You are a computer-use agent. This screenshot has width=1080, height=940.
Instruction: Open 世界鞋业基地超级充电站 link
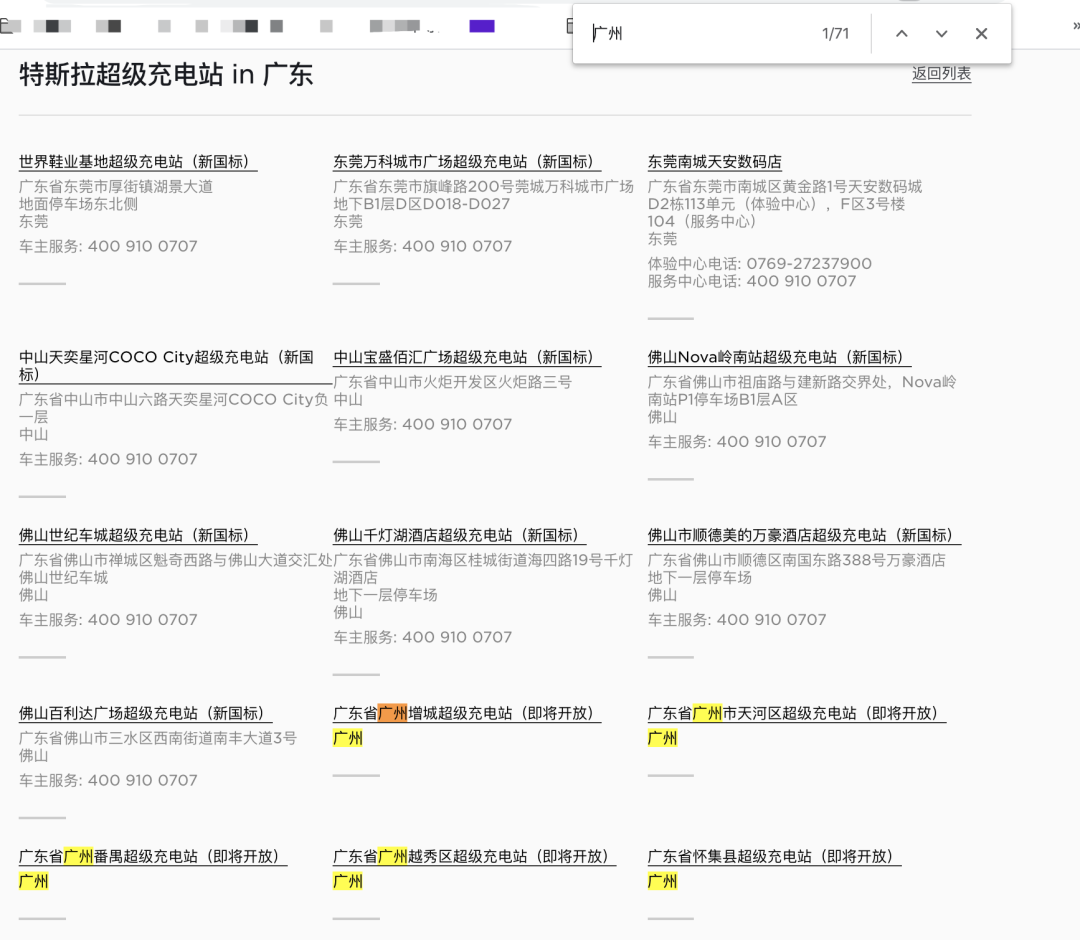(x=138, y=162)
